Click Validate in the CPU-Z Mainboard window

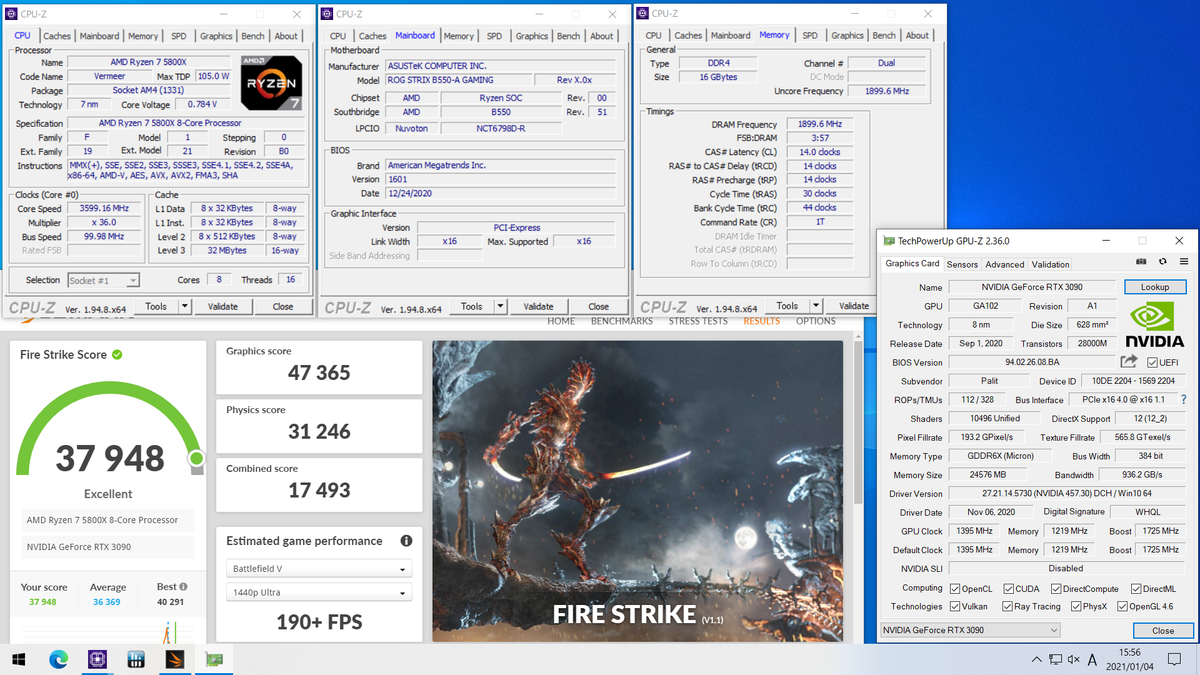538,307
